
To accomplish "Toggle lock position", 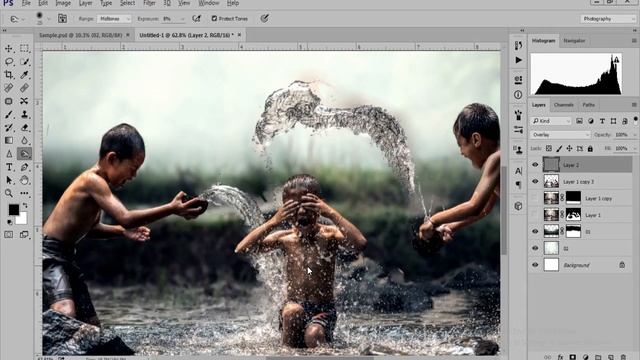I will 569,149.
